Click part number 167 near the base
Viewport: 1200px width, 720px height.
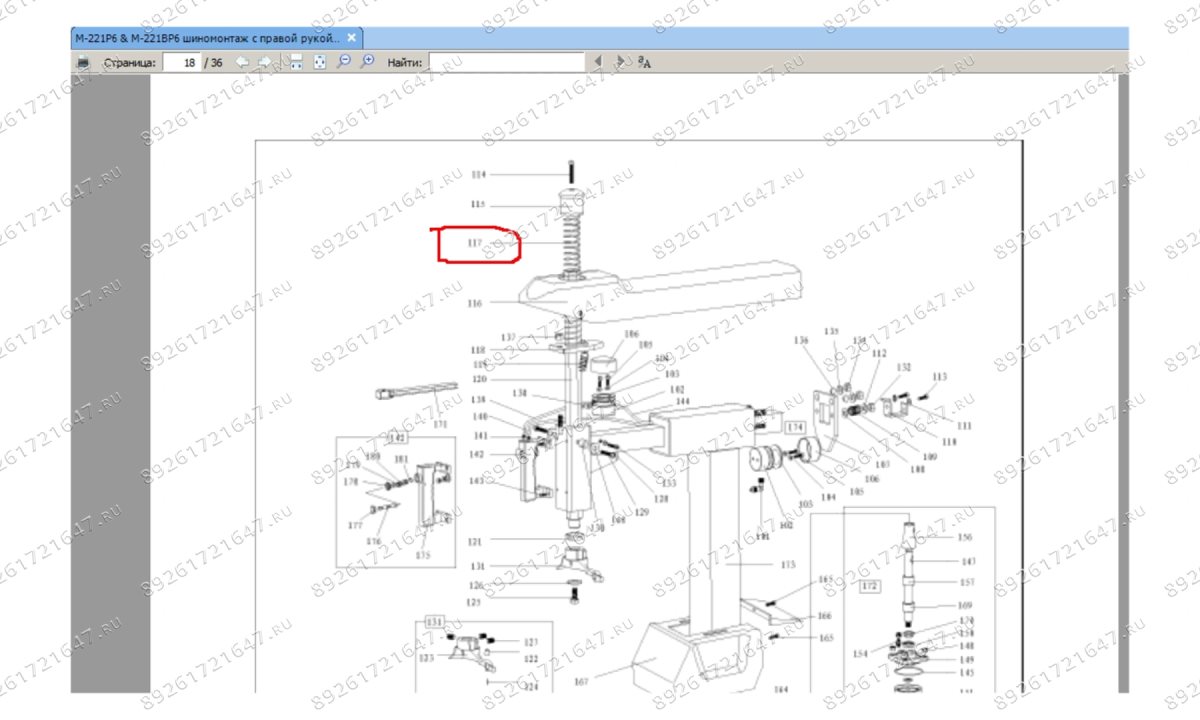tap(582, 682)
